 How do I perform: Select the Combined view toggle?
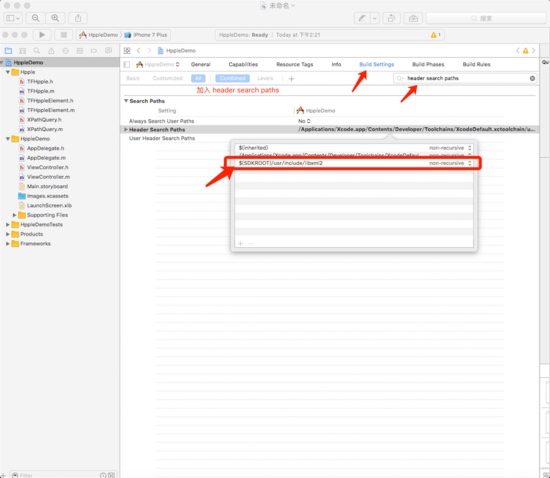(233, 78)
